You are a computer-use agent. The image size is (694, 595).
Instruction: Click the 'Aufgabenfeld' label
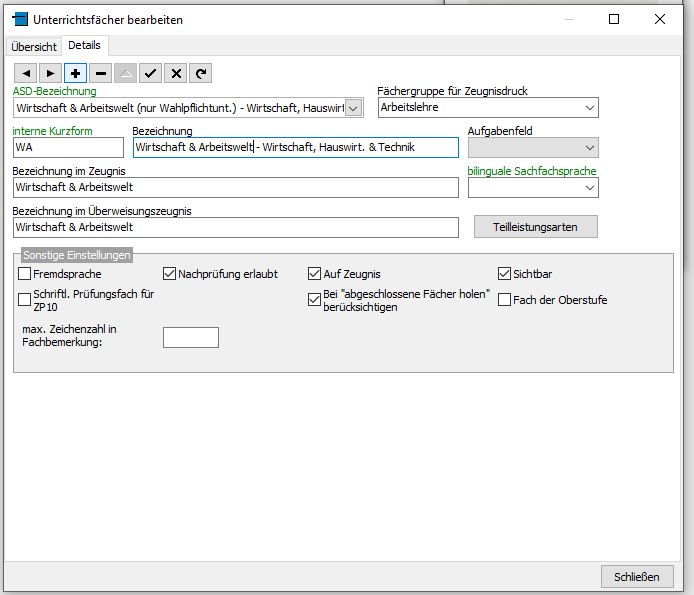coord(500,131)
